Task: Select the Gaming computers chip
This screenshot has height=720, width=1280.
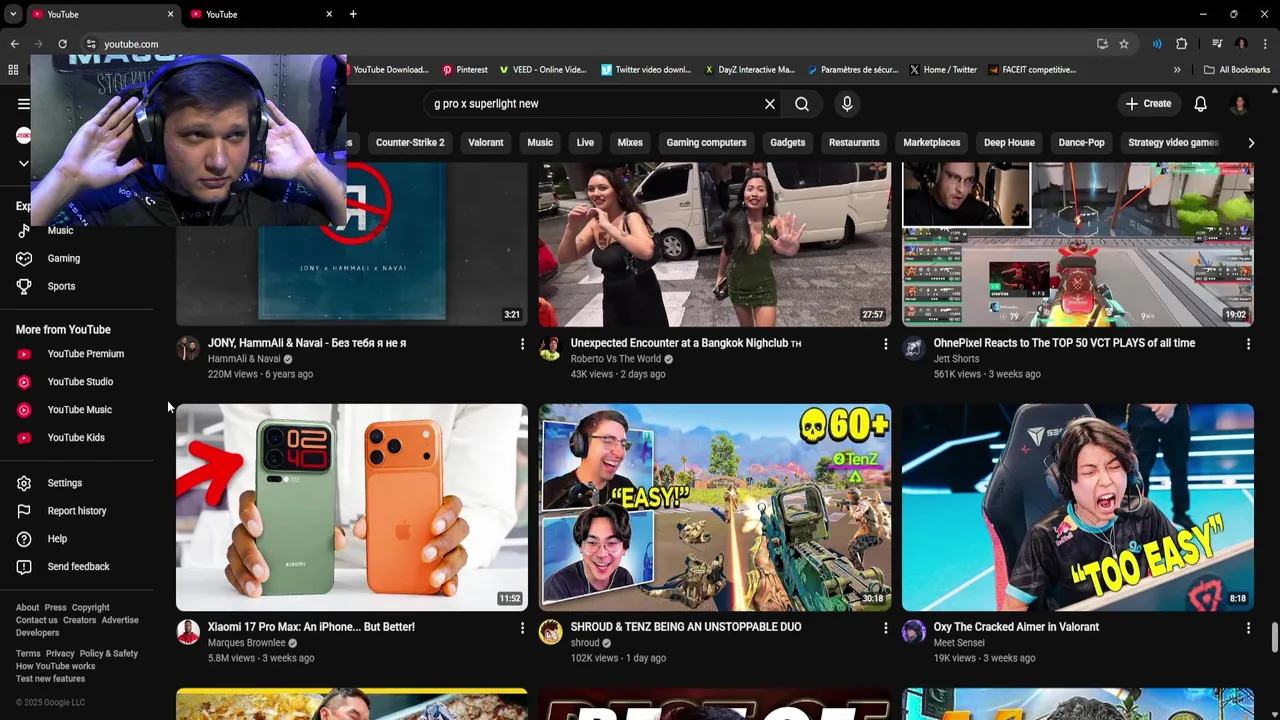Action: (706, 143)
